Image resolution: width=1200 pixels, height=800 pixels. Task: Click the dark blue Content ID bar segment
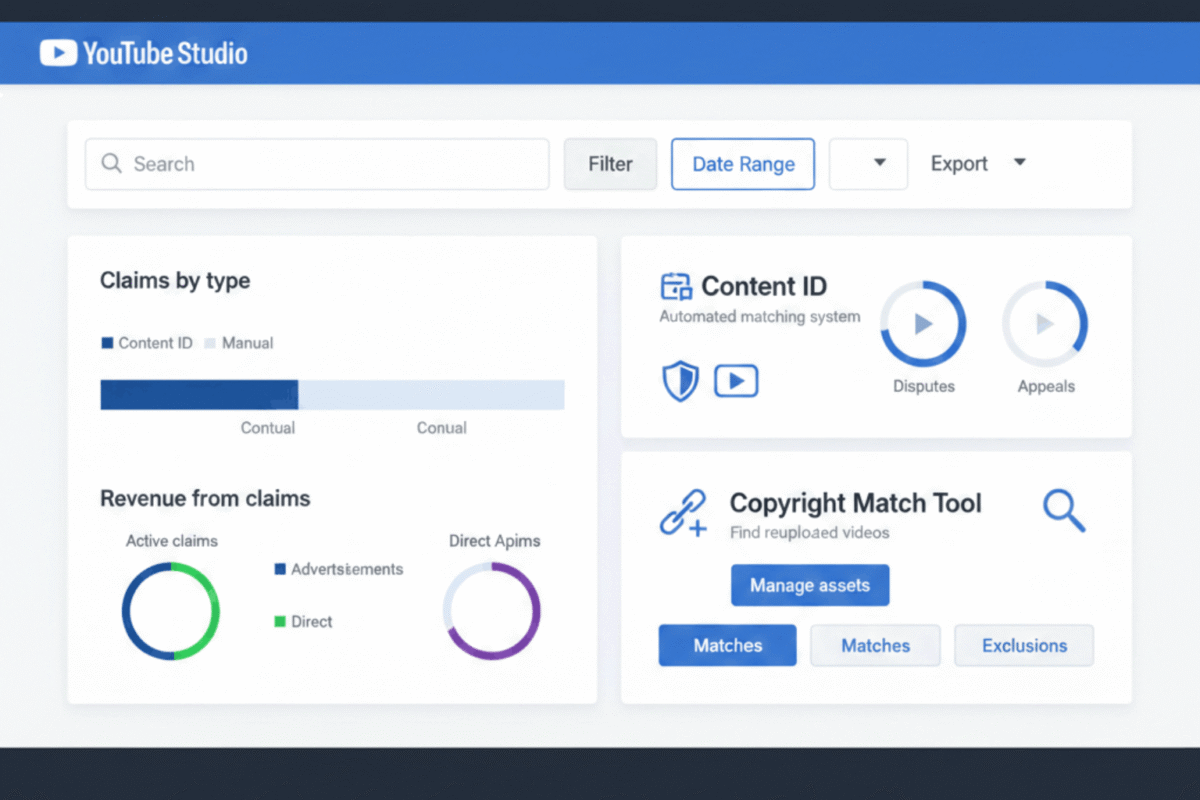coord(199,394)
